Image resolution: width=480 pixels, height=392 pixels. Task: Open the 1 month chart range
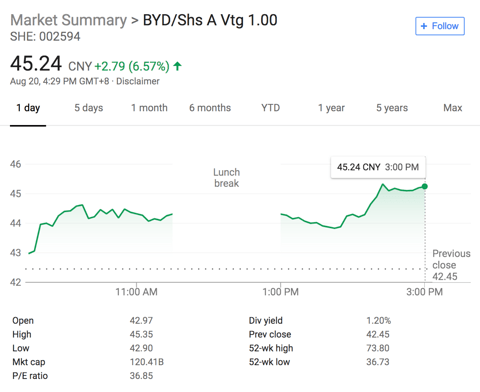tap(149, 108)
